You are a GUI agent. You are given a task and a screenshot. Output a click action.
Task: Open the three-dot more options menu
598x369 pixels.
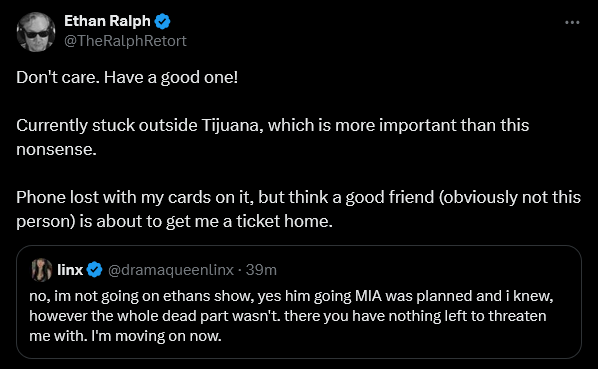pyautogui.click(x=572, y=23)
